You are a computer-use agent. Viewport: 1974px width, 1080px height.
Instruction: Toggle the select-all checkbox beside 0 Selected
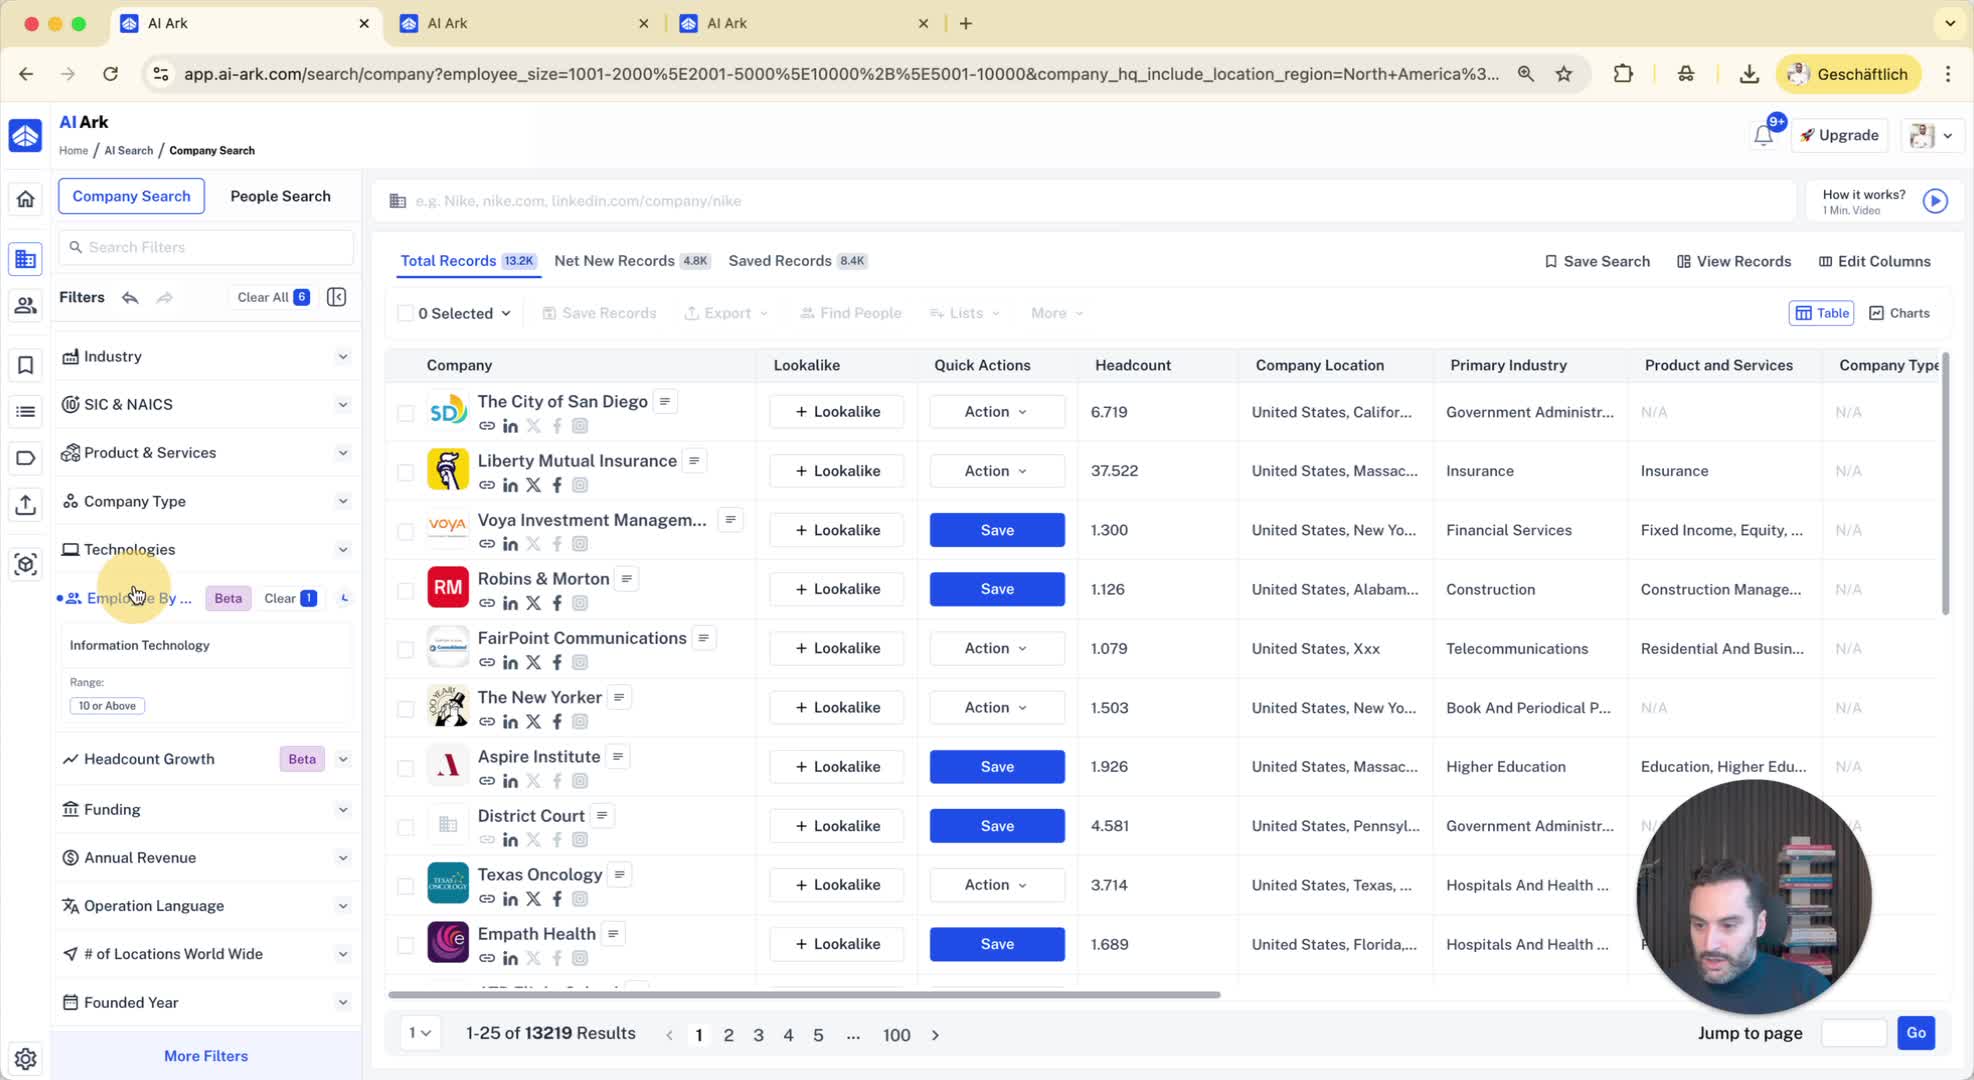[x=405, y=313]
